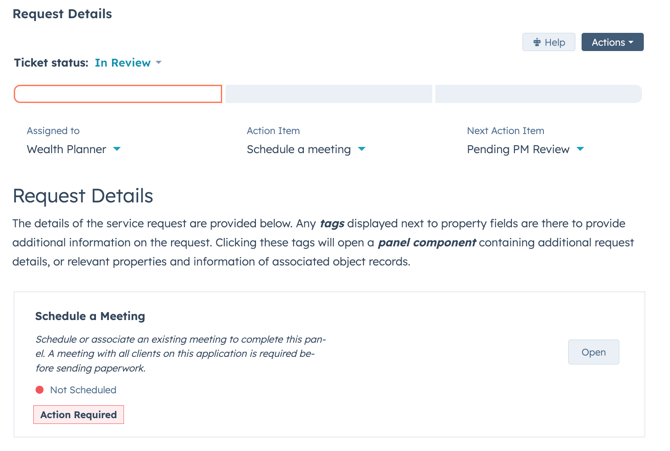
Task: Expand the Pending PM Review dropdown
Action: (x=518, y=149)
